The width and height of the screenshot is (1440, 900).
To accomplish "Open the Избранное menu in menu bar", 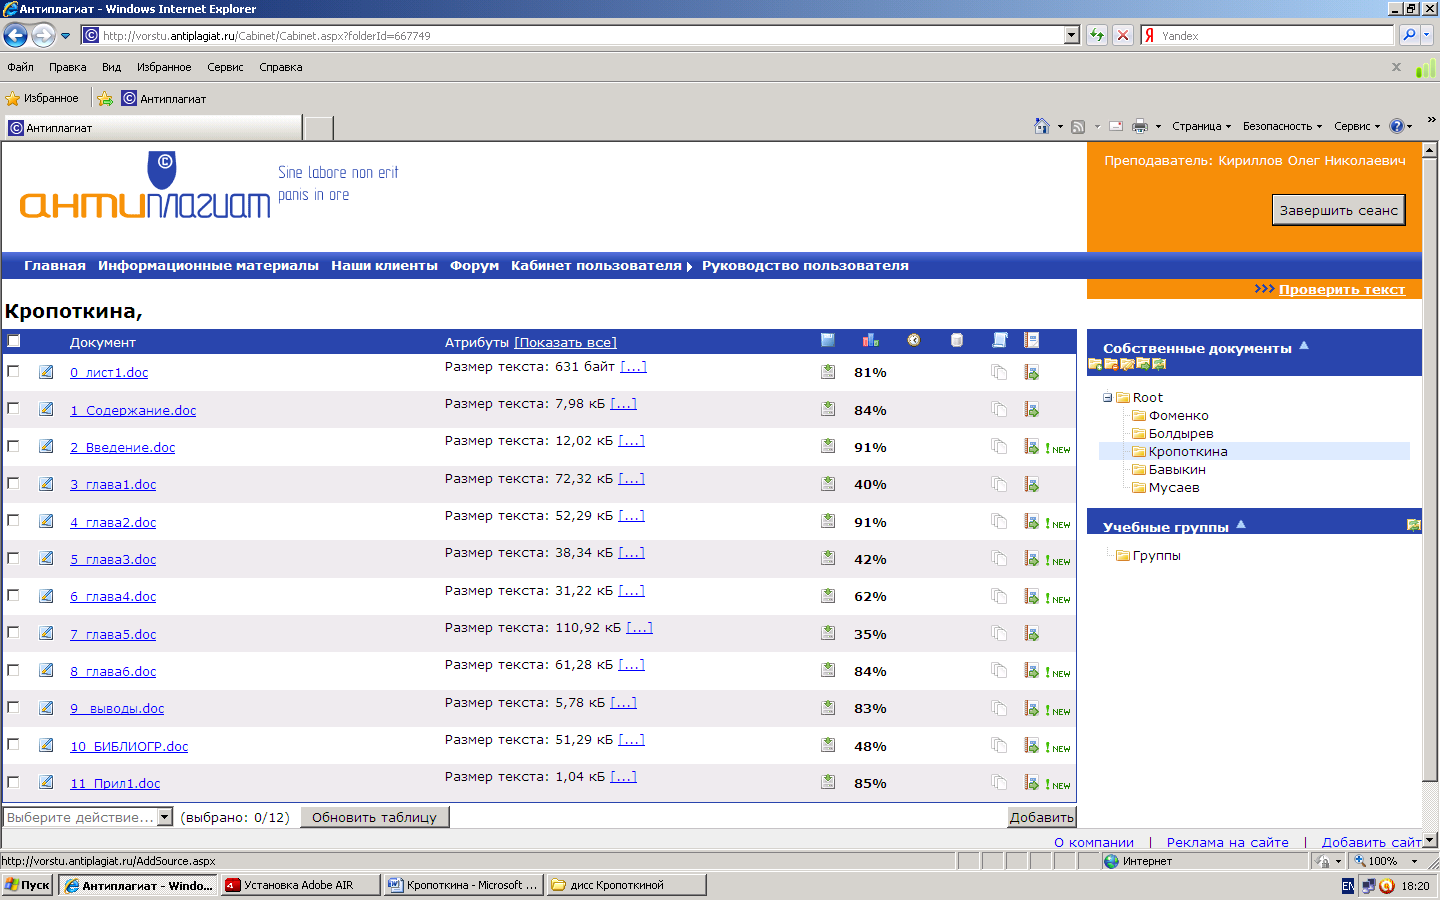I will click(164, 67).
